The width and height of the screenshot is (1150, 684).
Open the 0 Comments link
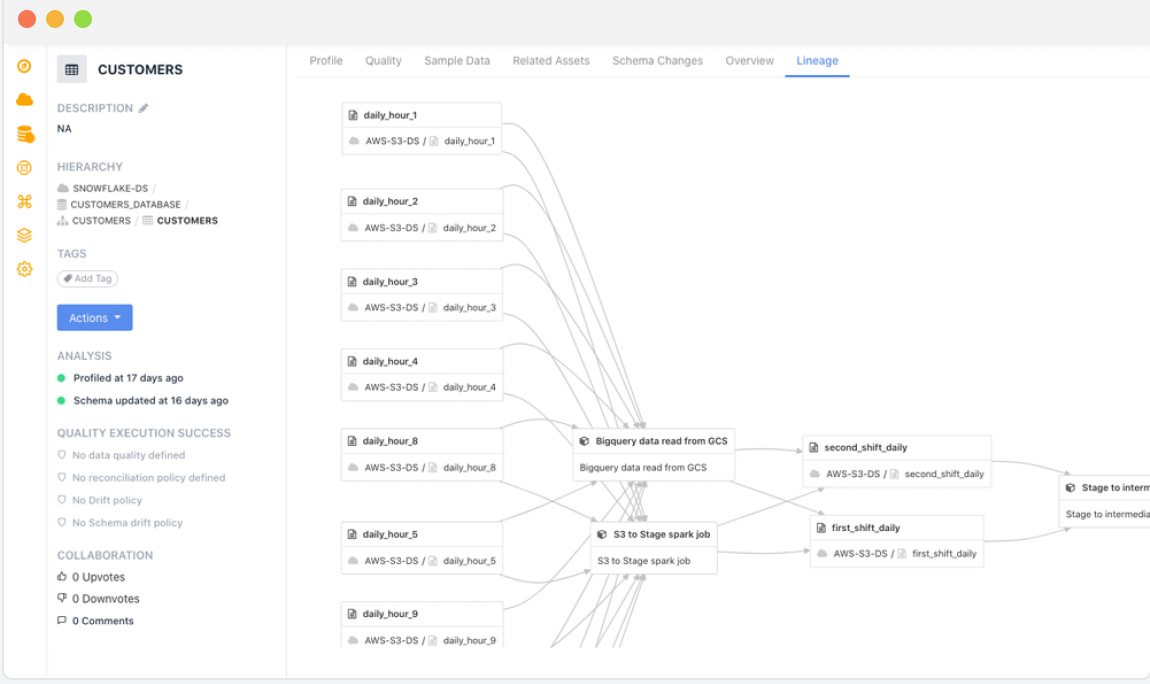click(x=102, y=621)
